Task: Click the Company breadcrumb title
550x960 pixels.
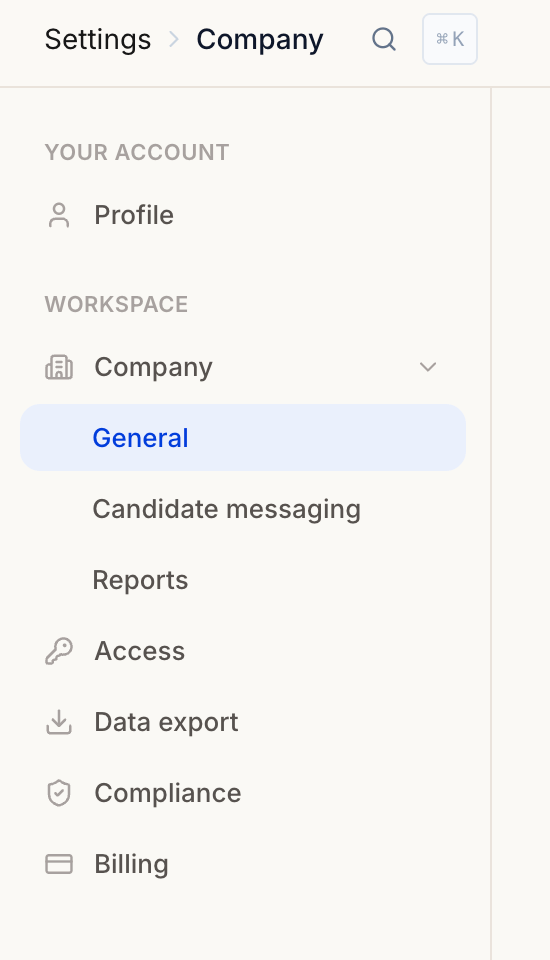Action: [260, 40]
